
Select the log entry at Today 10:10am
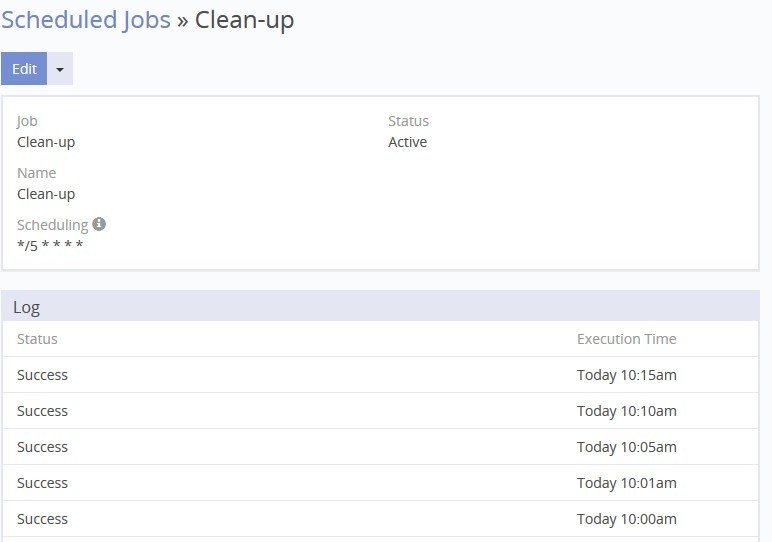[626, 411]
